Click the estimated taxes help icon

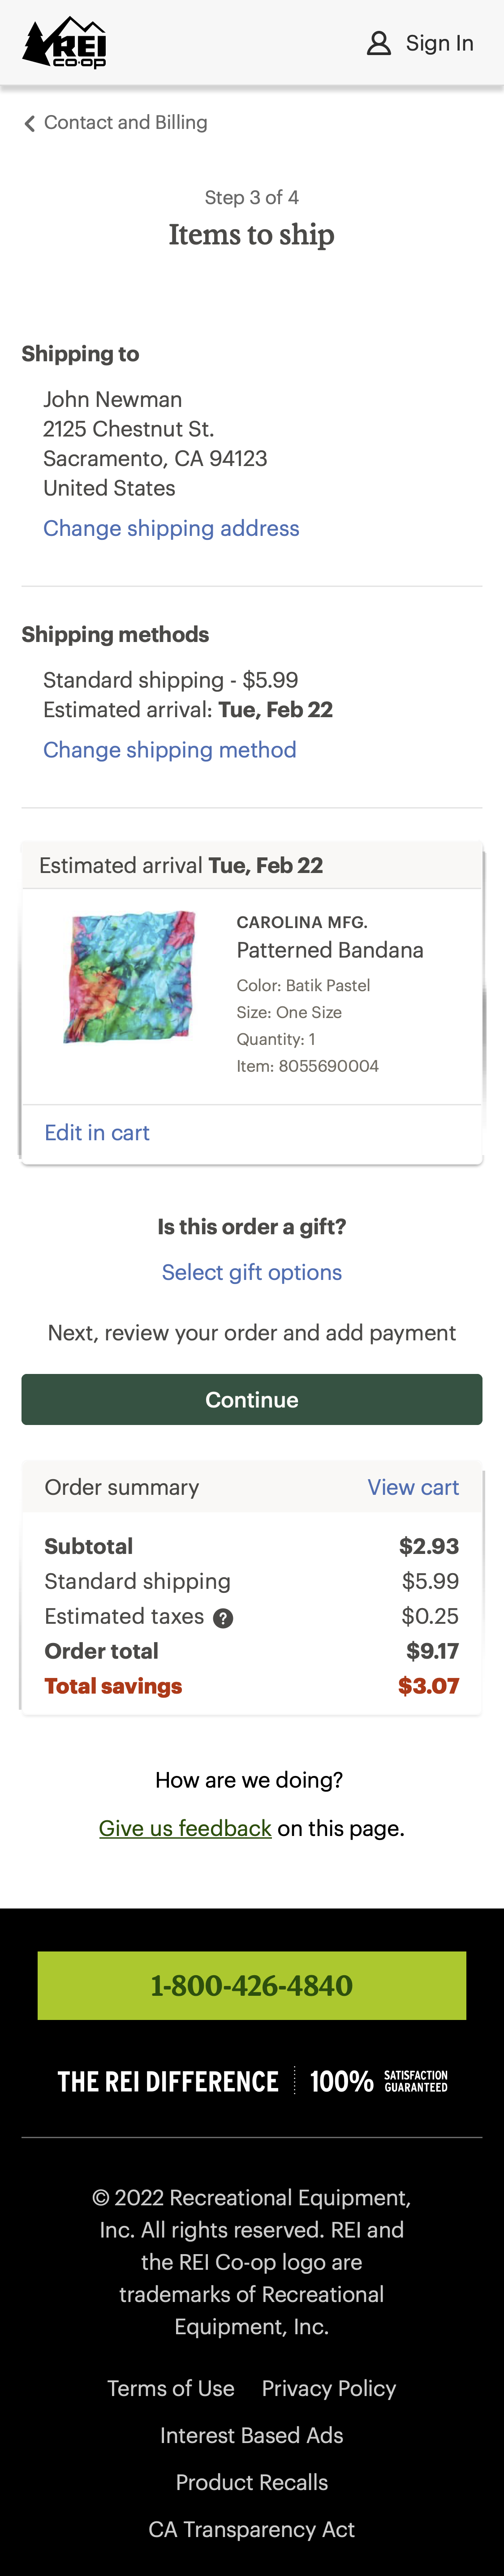[x=224, y=1618]
